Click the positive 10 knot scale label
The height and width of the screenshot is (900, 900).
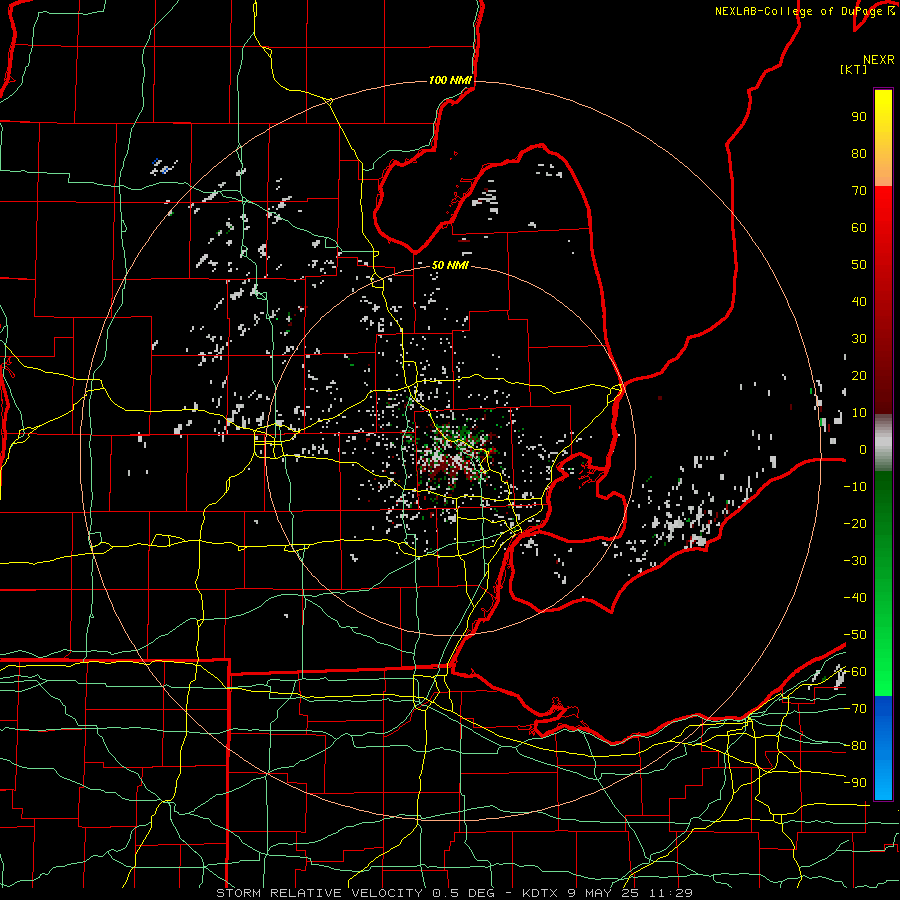point(859,413)
